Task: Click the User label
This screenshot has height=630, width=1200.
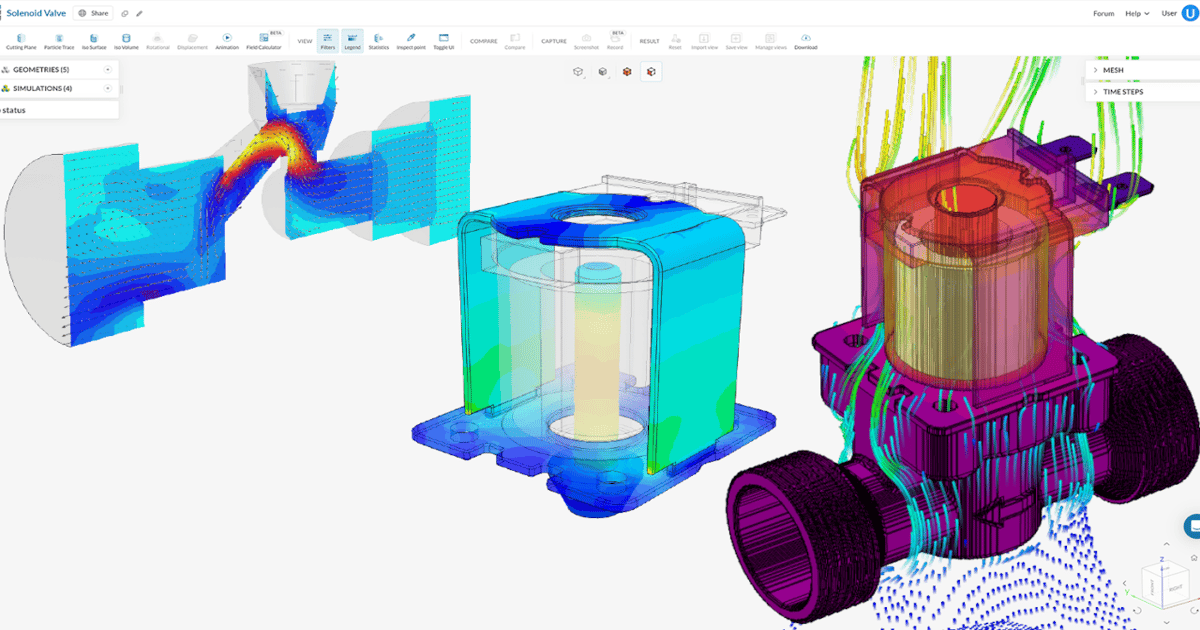Action: coord(1168,14)
